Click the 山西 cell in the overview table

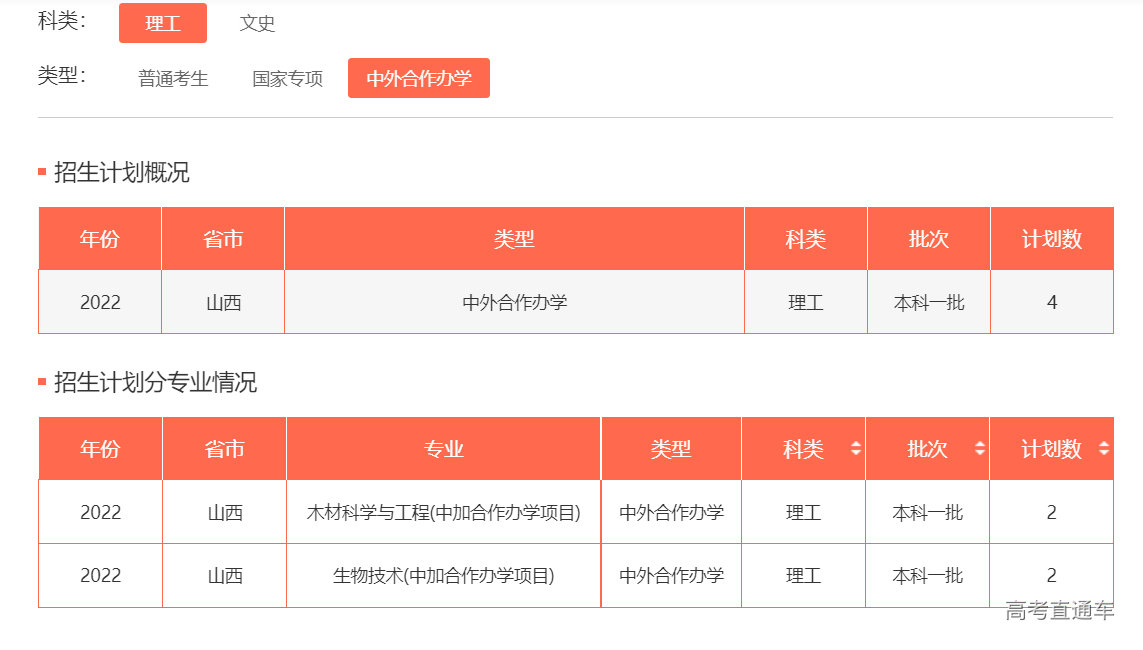223,302
